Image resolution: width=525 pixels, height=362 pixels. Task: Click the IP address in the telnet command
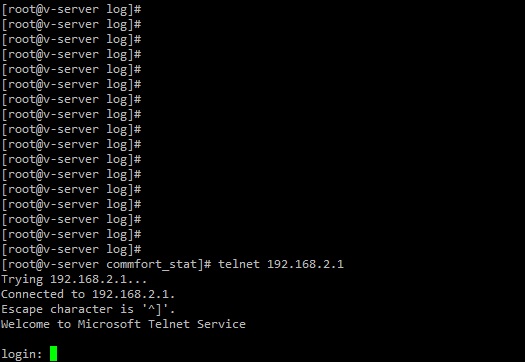(x=305, y=264)
